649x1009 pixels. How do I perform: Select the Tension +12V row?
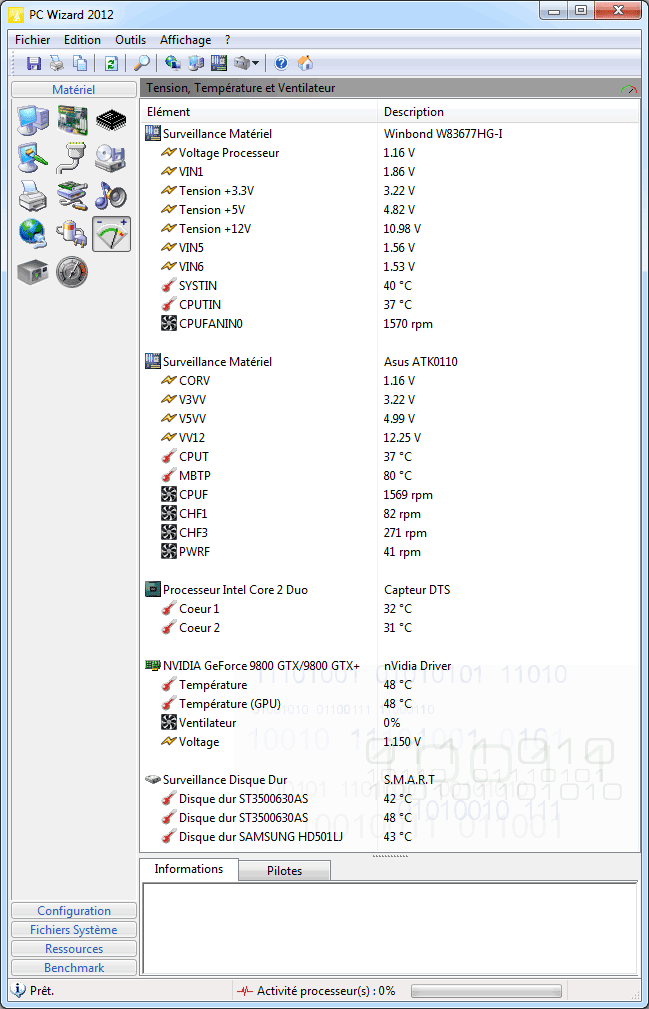click(390, 229)
